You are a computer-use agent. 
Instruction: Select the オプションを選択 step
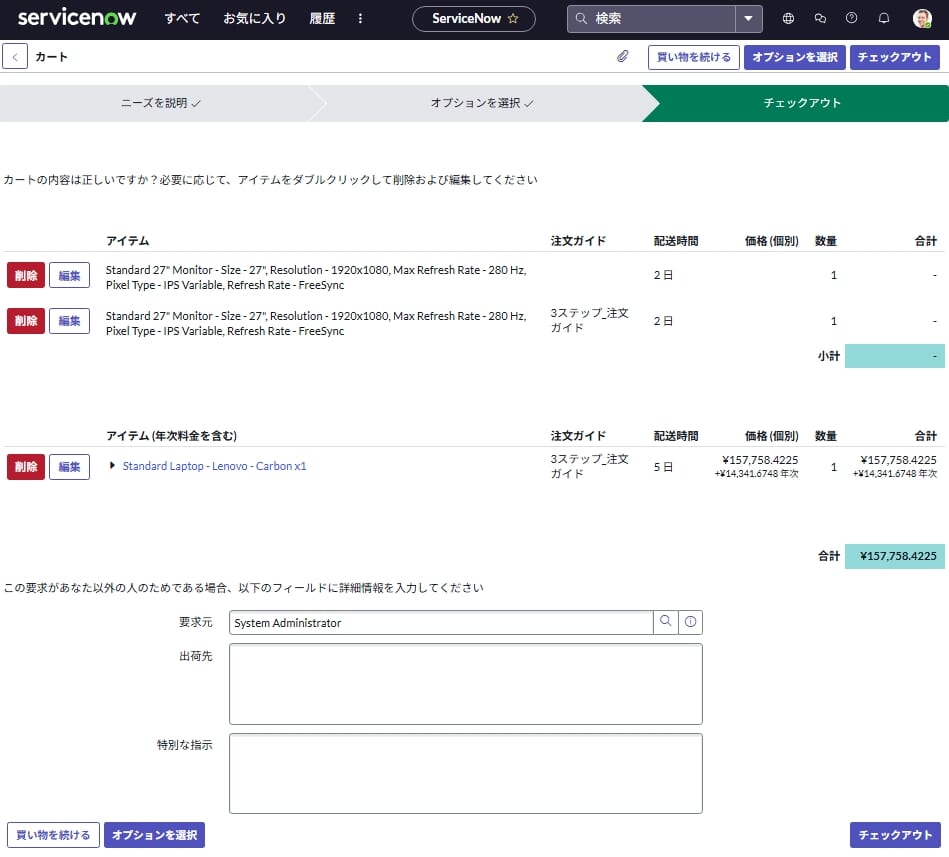pyautogui.click(x=482, y=103)
